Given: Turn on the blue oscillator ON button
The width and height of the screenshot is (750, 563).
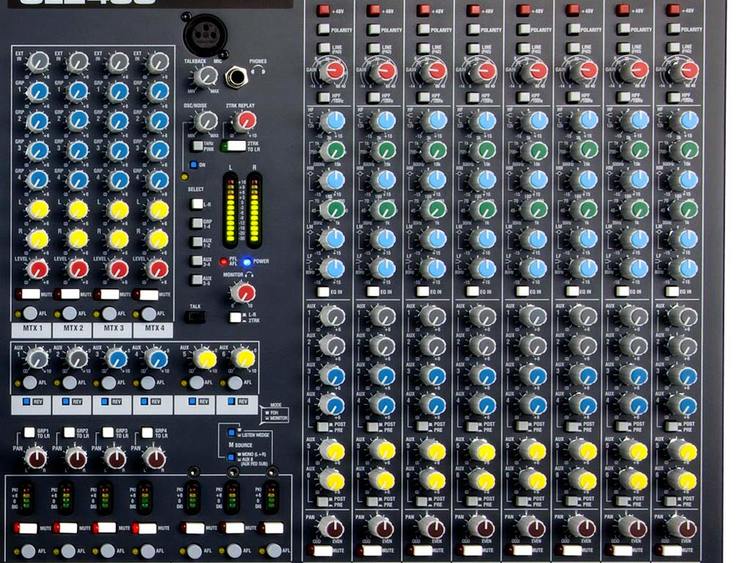Looking at the screenshot, I should pyautogui.click(x=194, y=165).
